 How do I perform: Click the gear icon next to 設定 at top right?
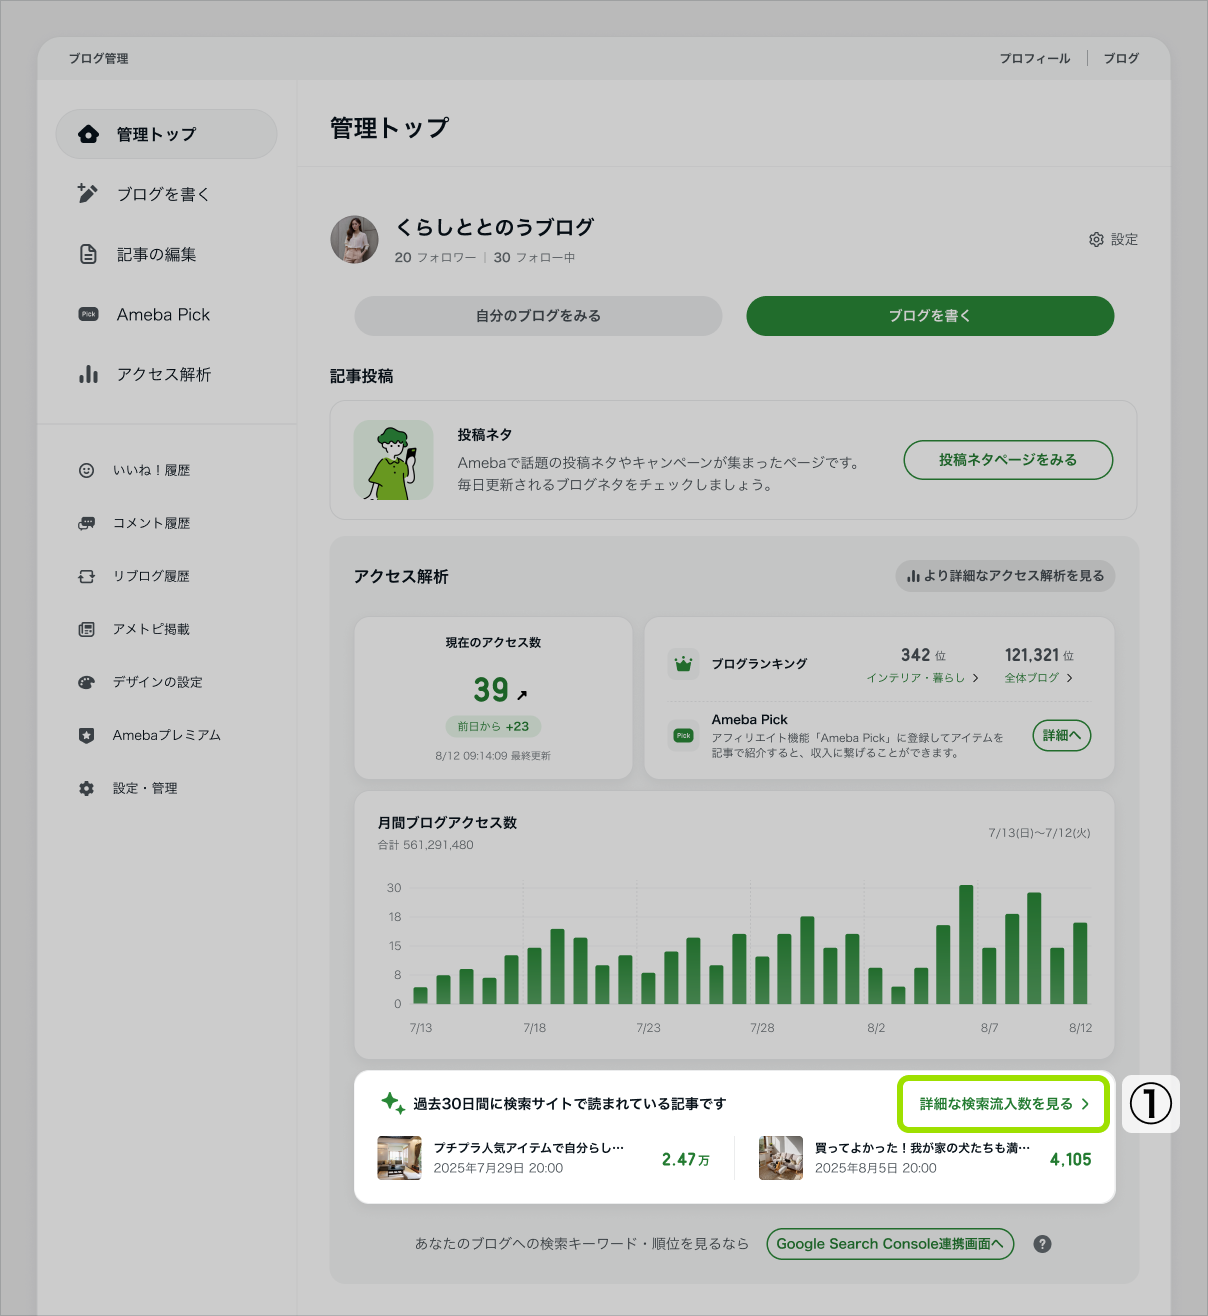tap(1096, 239)
